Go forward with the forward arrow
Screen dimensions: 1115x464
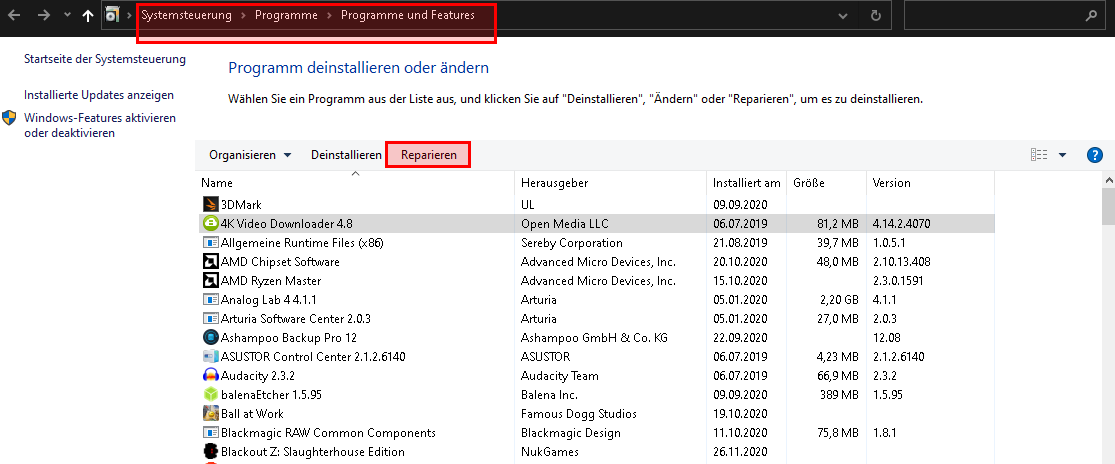coord(43,15)
